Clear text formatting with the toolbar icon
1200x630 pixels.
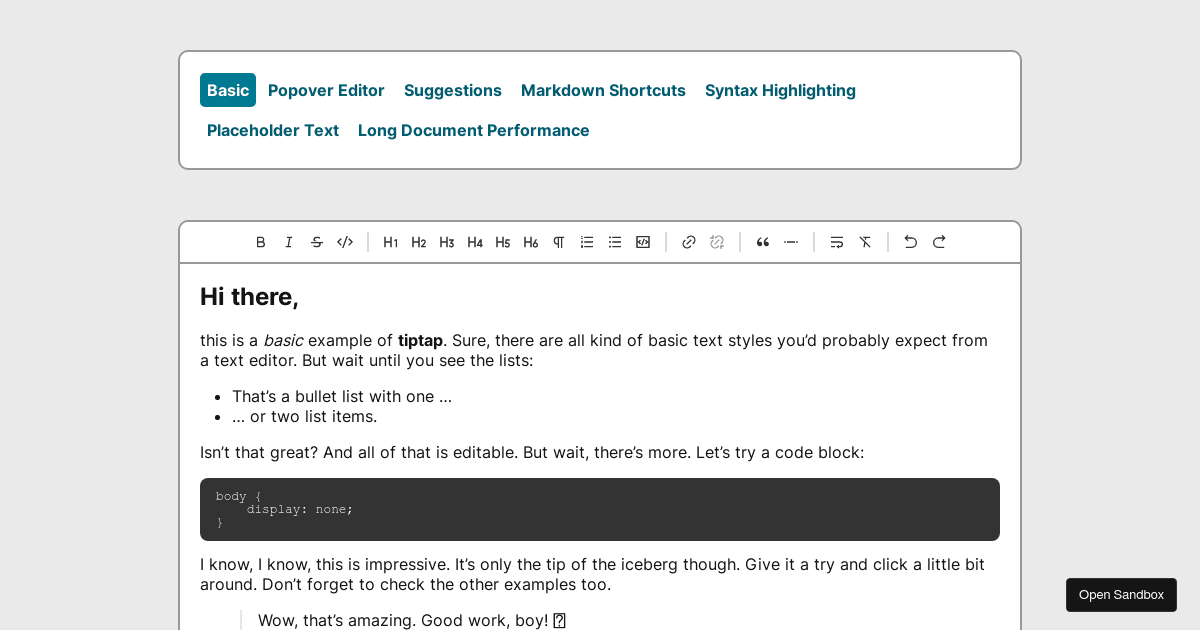pyautogui.click(x=865, y=242)
